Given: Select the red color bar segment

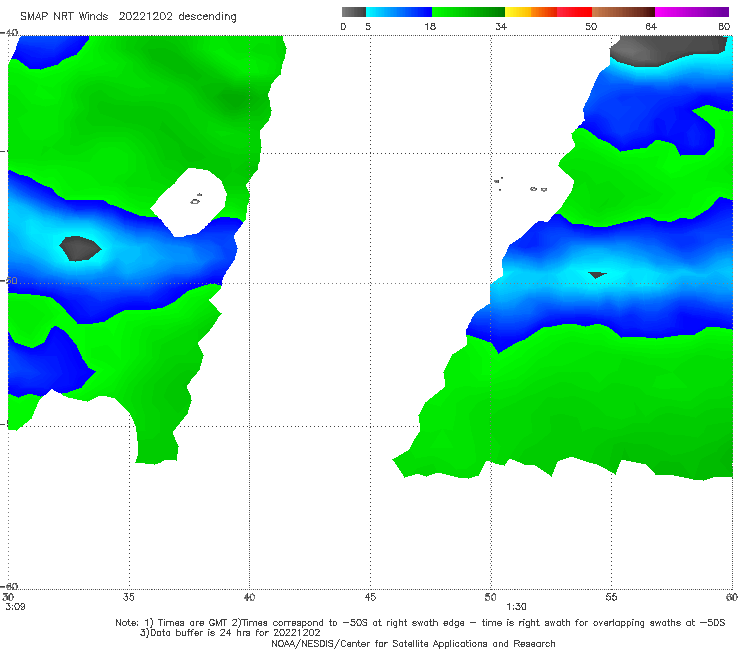Looking at the screenshot, I should click(x=574, y=12).
